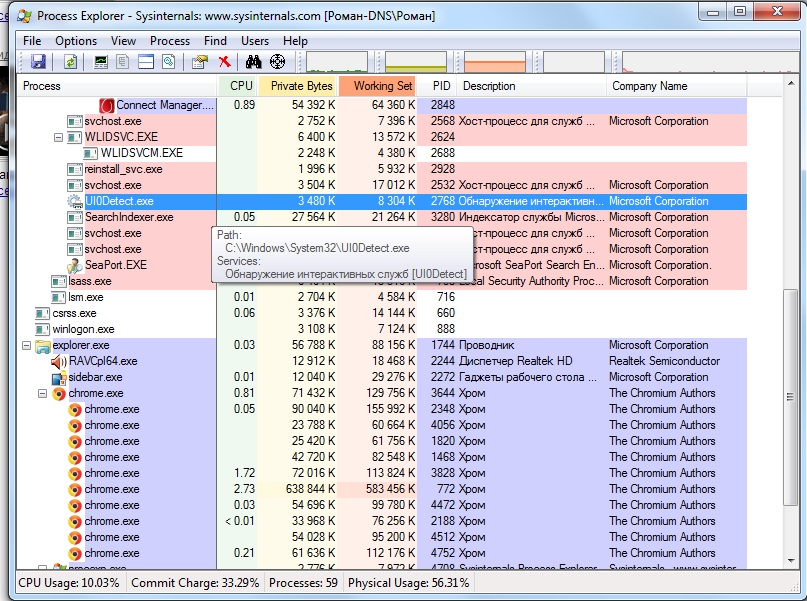
Task: Open the Find menu
Action: click(x=215, y=41)
